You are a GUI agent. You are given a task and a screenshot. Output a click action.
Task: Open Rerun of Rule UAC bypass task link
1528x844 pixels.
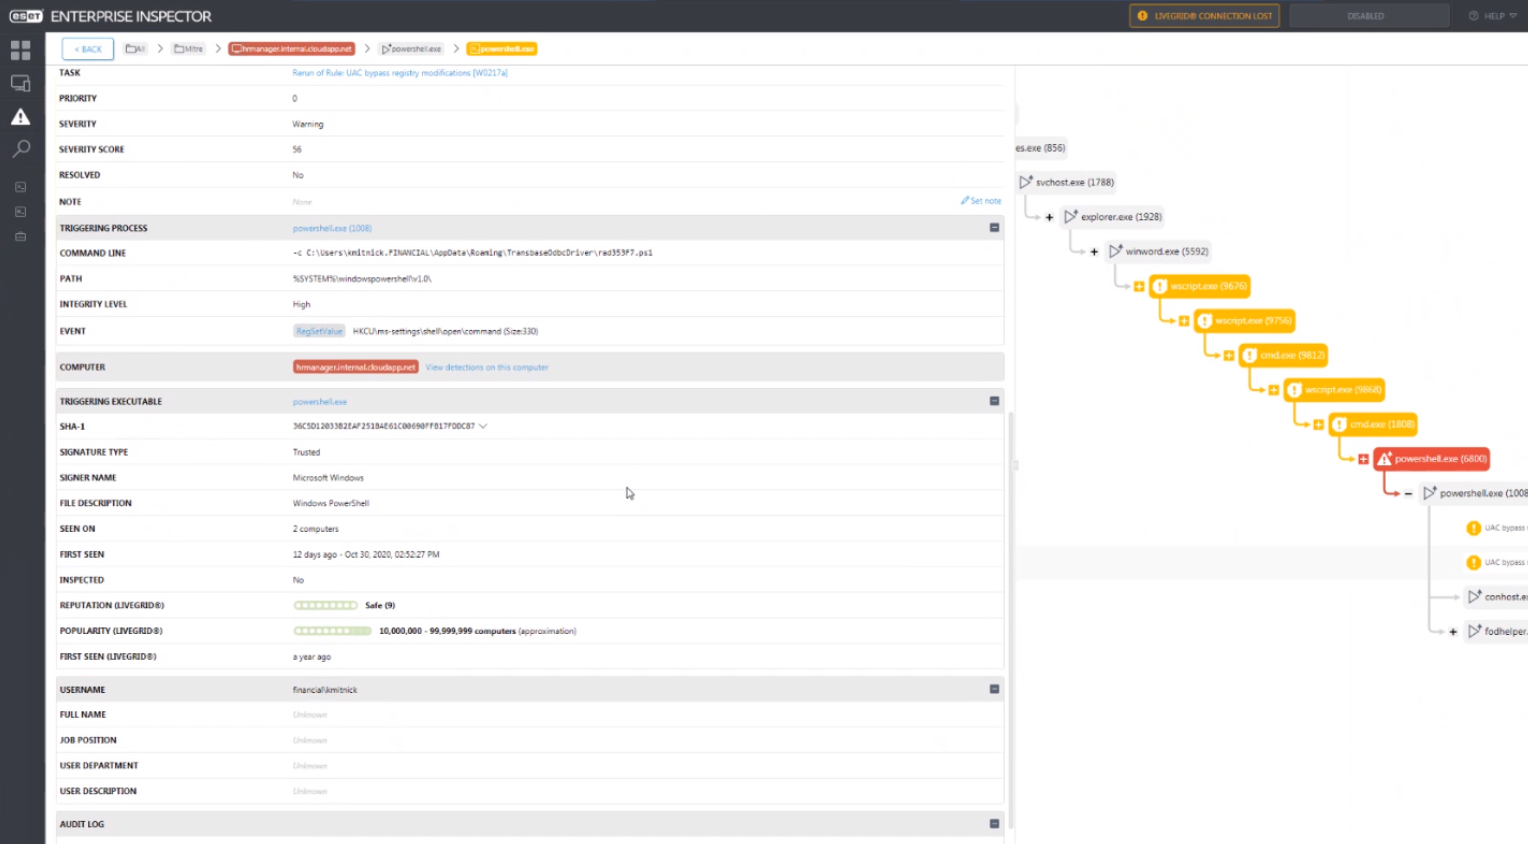click(400, 73)
